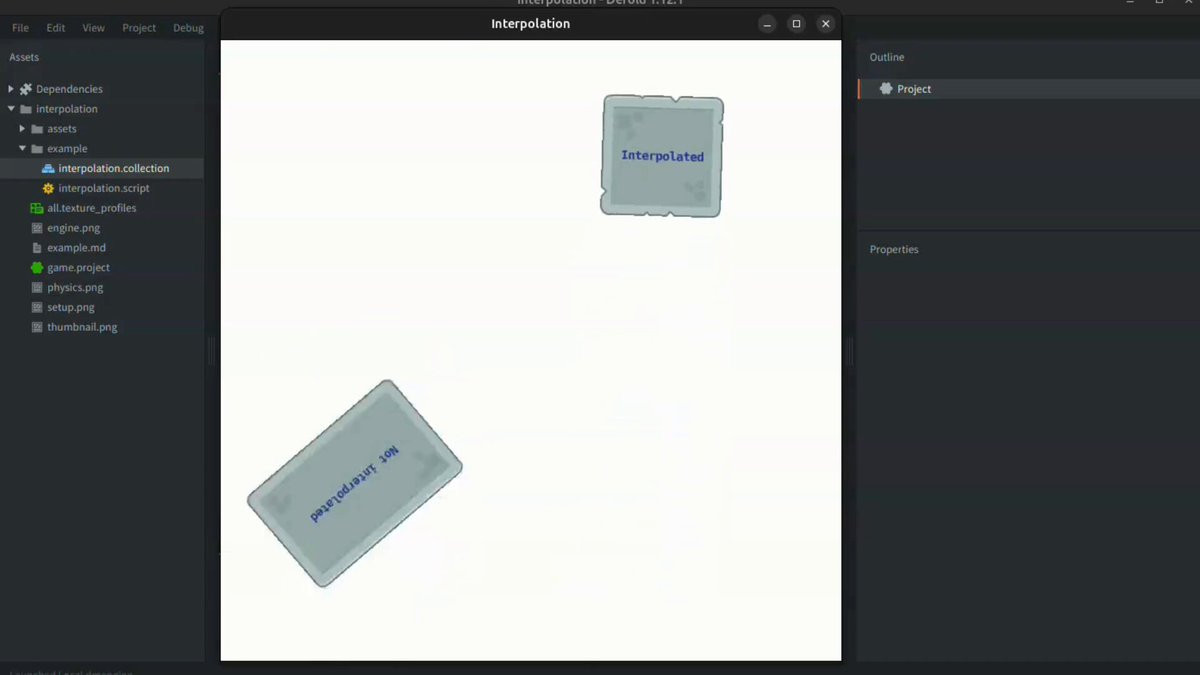Click the Project icon in Outline
This screenshot has width=1200, height=675.
(886, 89)
